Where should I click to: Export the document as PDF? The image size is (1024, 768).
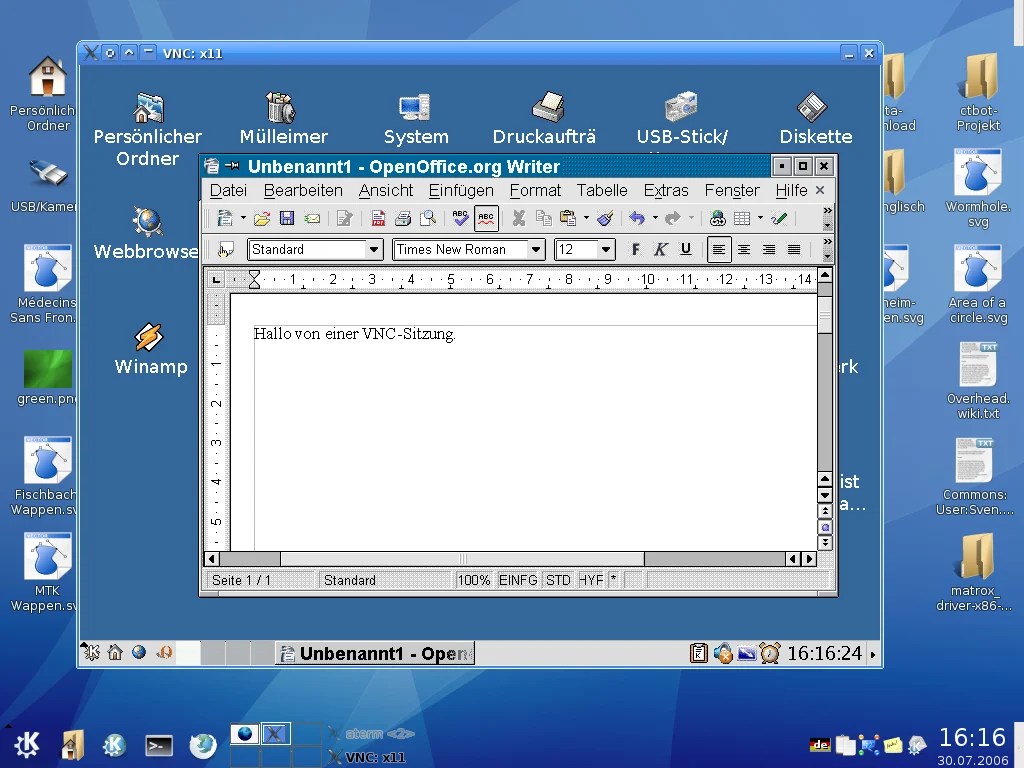[376, 218]
